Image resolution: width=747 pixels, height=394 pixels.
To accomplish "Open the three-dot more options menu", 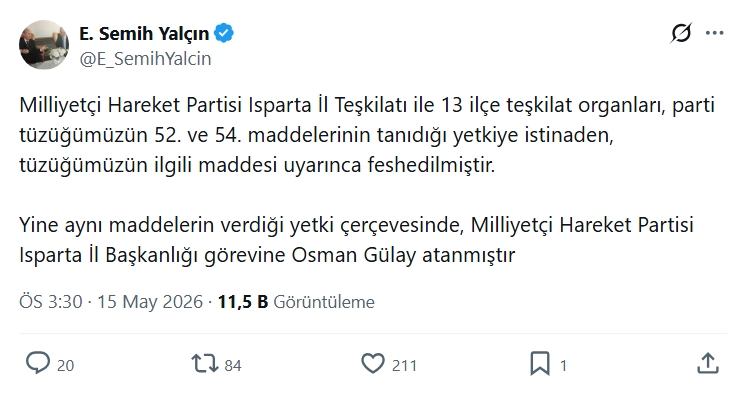I will click(715, 33).
